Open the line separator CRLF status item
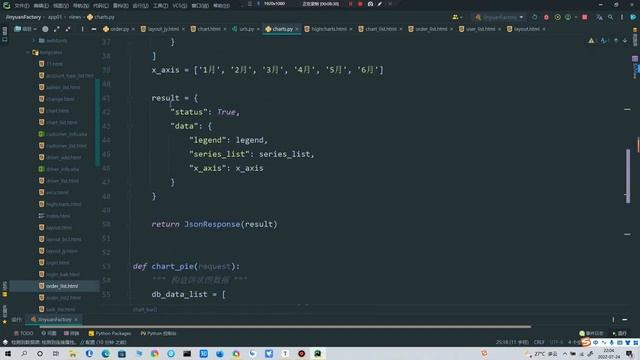The height and width of the screenshot is (360, 640). click(539, 342)
